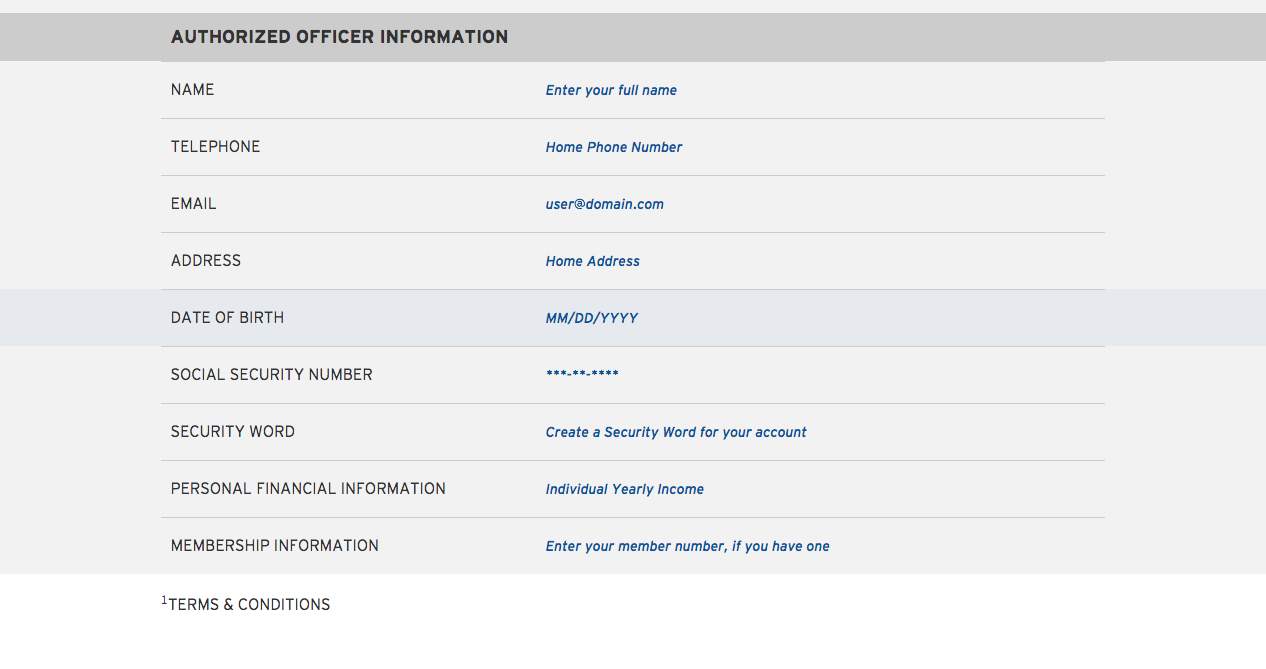Click the MEMBERSHIP INFORMATION label
Viewport: 1266px width, 669px height.
click(275, 546)
